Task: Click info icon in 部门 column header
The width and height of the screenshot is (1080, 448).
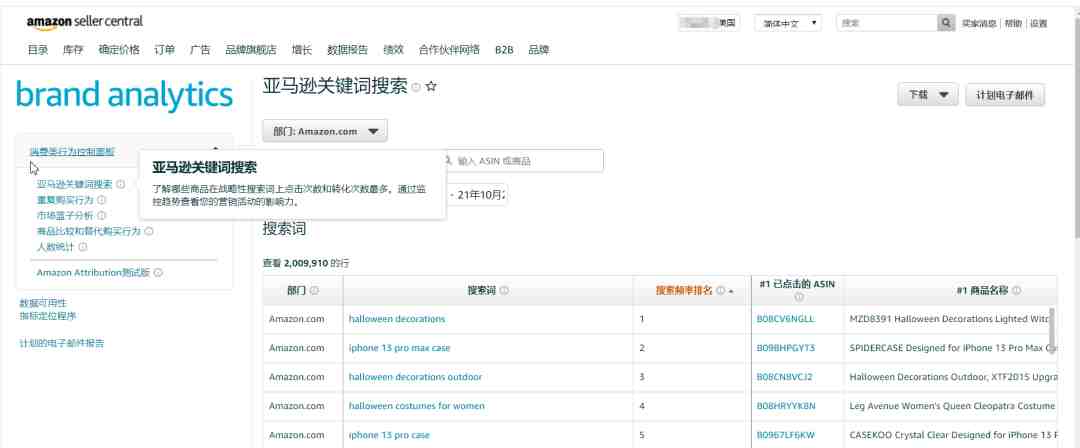Action: click(314, 291)
